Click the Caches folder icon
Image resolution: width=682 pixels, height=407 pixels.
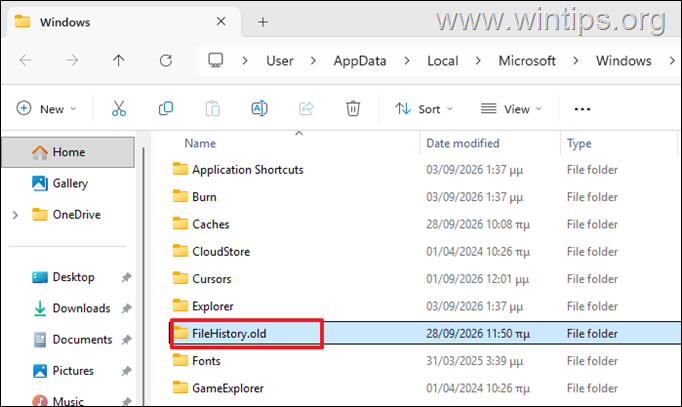click(x=180, y=224)
